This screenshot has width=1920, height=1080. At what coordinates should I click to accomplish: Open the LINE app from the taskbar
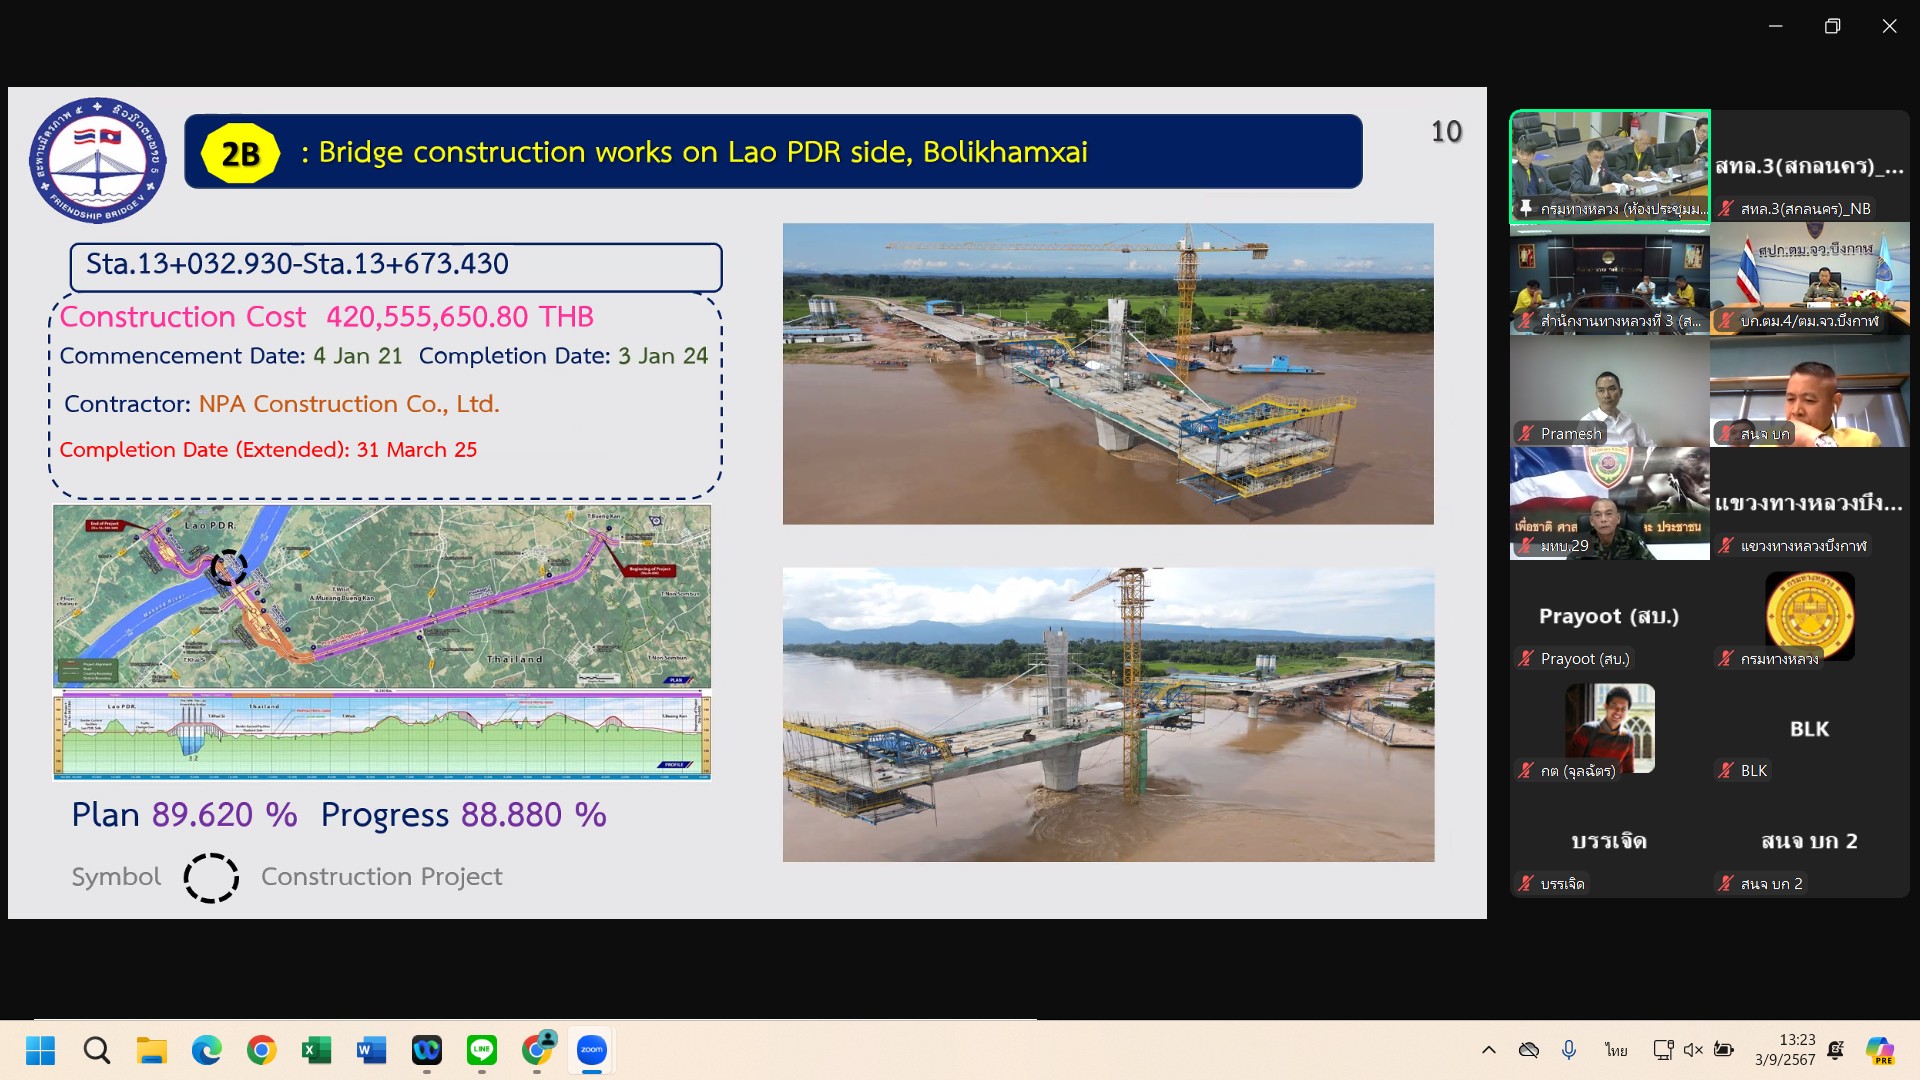(x=482, y=1050)
